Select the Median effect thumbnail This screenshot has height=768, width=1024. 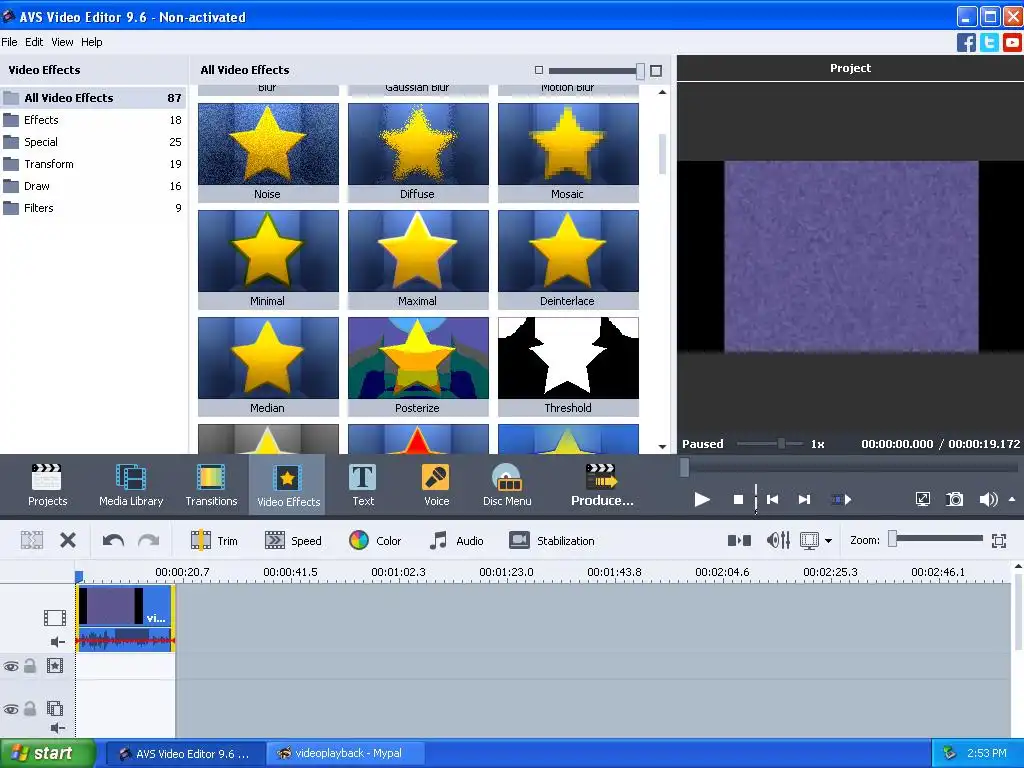(x=268, y=366)
